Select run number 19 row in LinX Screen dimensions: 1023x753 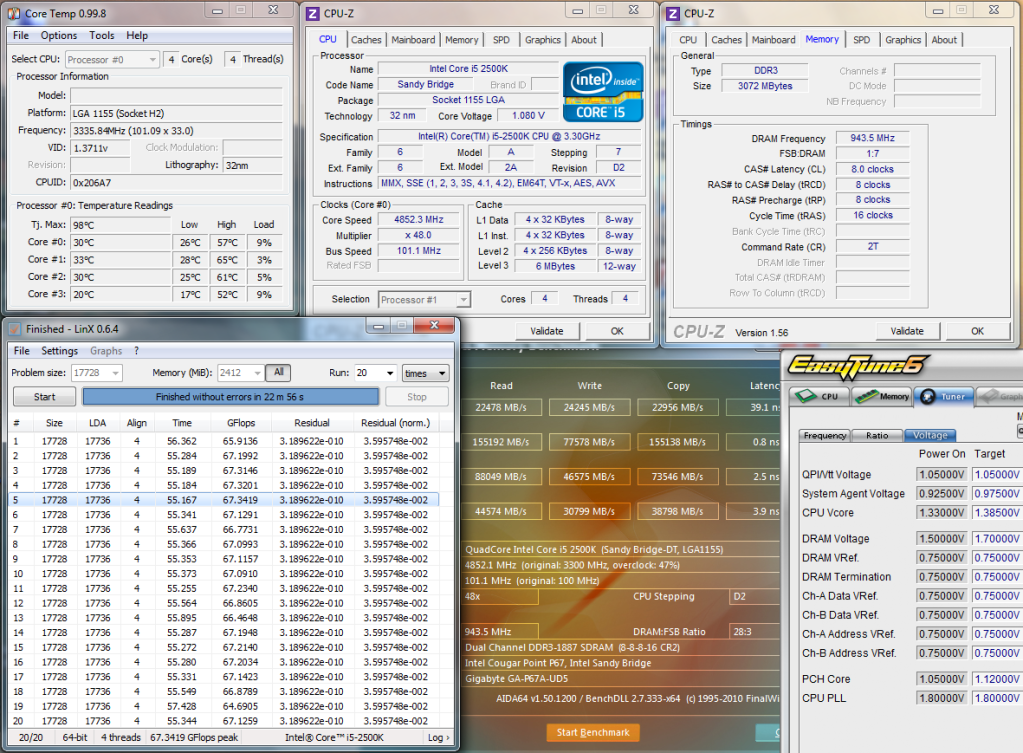pyautogui.click(x=224, y=706)
